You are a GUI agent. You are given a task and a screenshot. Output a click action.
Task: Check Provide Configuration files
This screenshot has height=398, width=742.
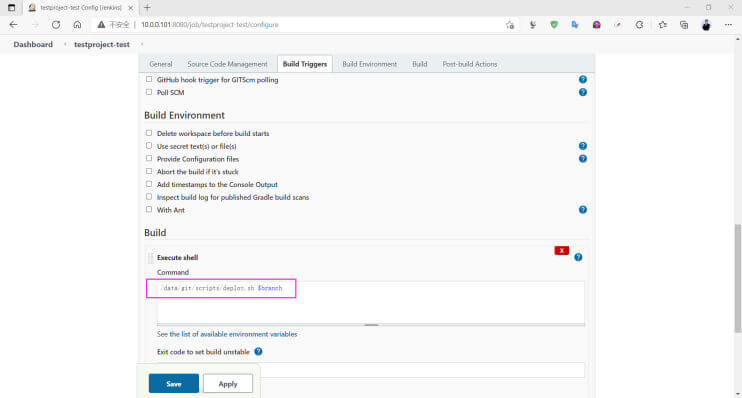click(x=149, y=159)
